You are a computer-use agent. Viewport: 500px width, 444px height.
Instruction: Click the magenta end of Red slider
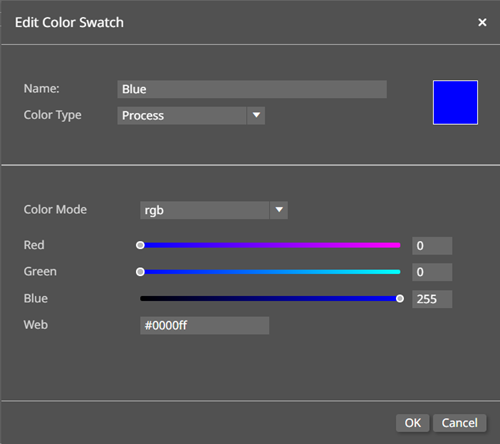[x=395, y=245]
